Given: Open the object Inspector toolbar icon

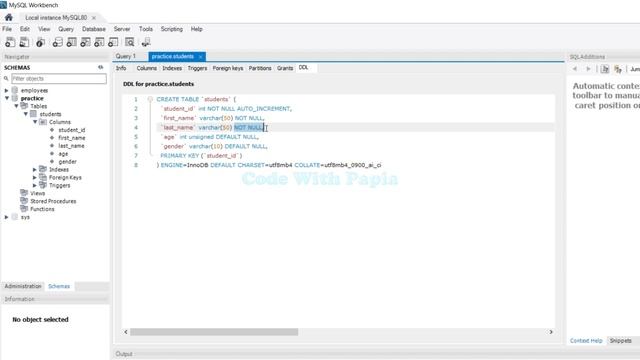Looking at the screenshot, I should point(40,42).
